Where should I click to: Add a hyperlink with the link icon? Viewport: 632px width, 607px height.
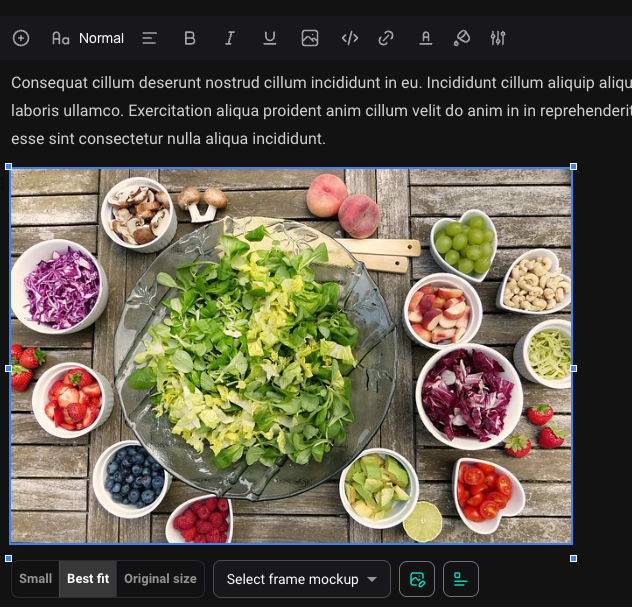[386, 38]
